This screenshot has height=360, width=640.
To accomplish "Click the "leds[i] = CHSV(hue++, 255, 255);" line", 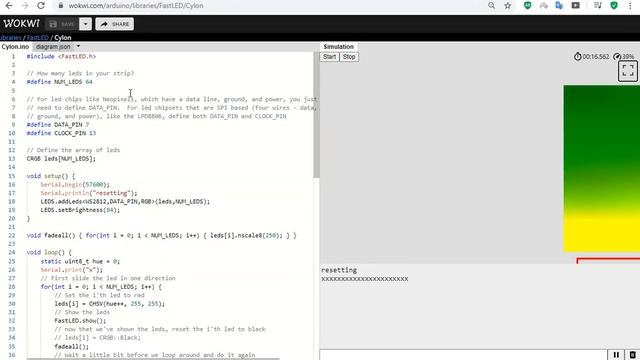I will 109,304.
